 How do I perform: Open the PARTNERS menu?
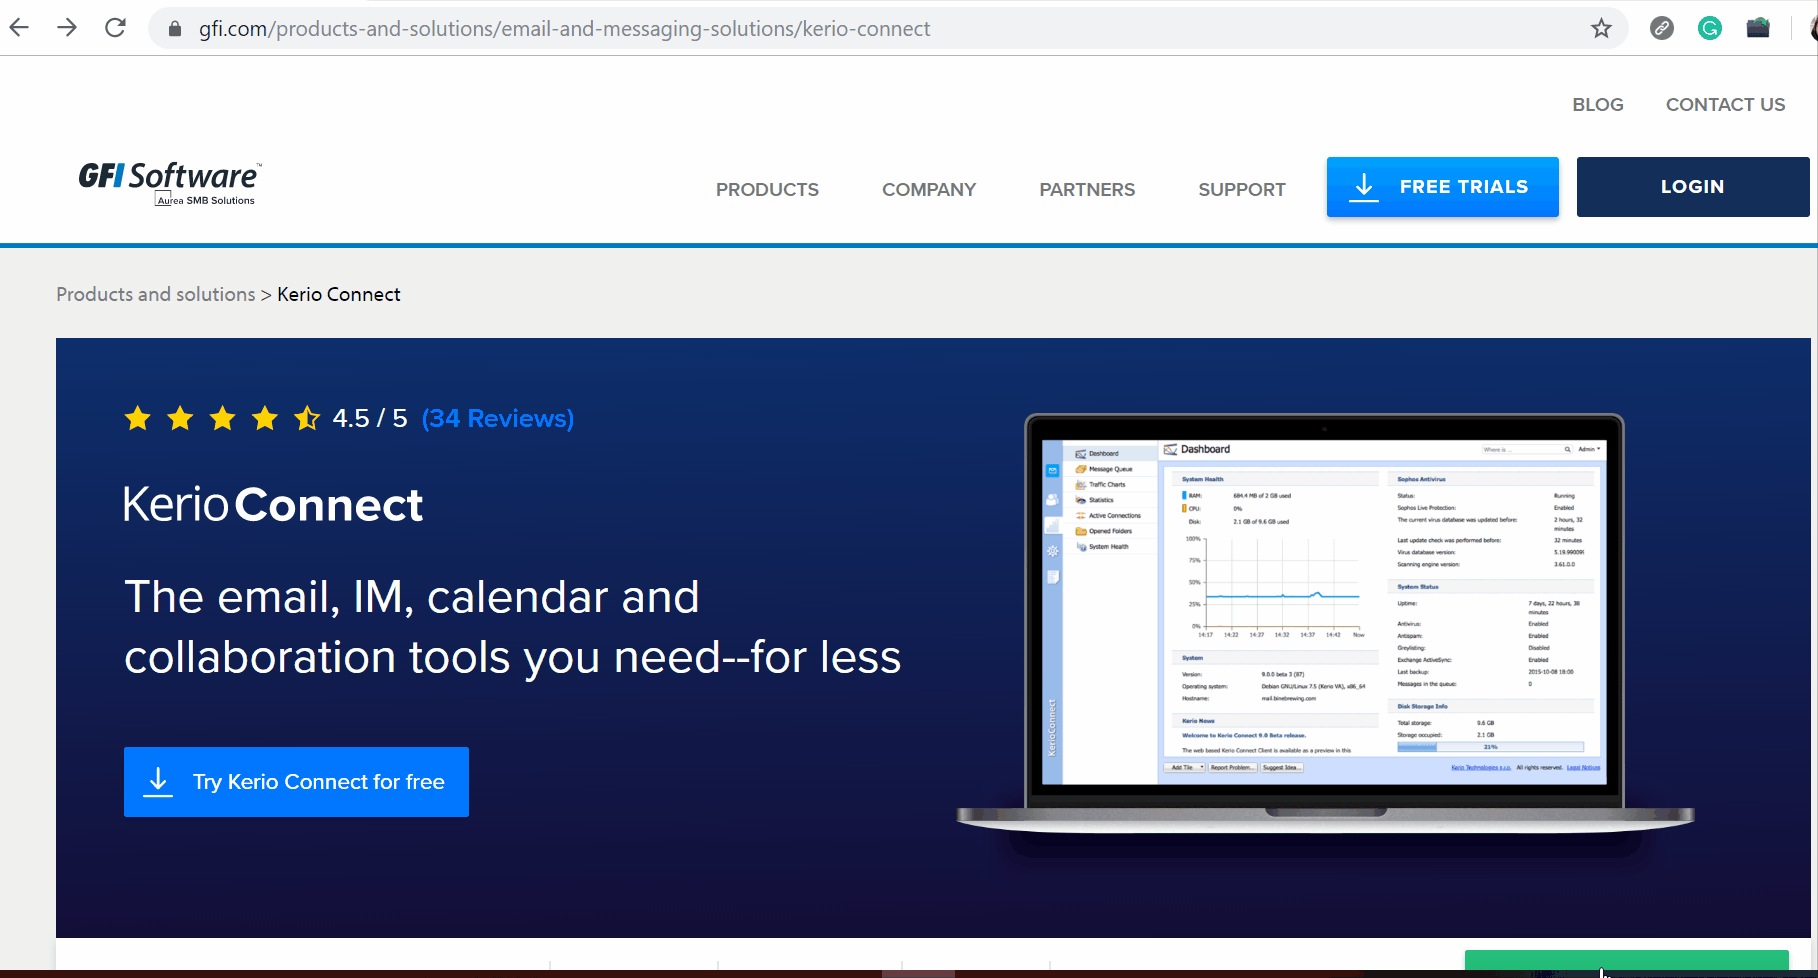coord(1087,190)
